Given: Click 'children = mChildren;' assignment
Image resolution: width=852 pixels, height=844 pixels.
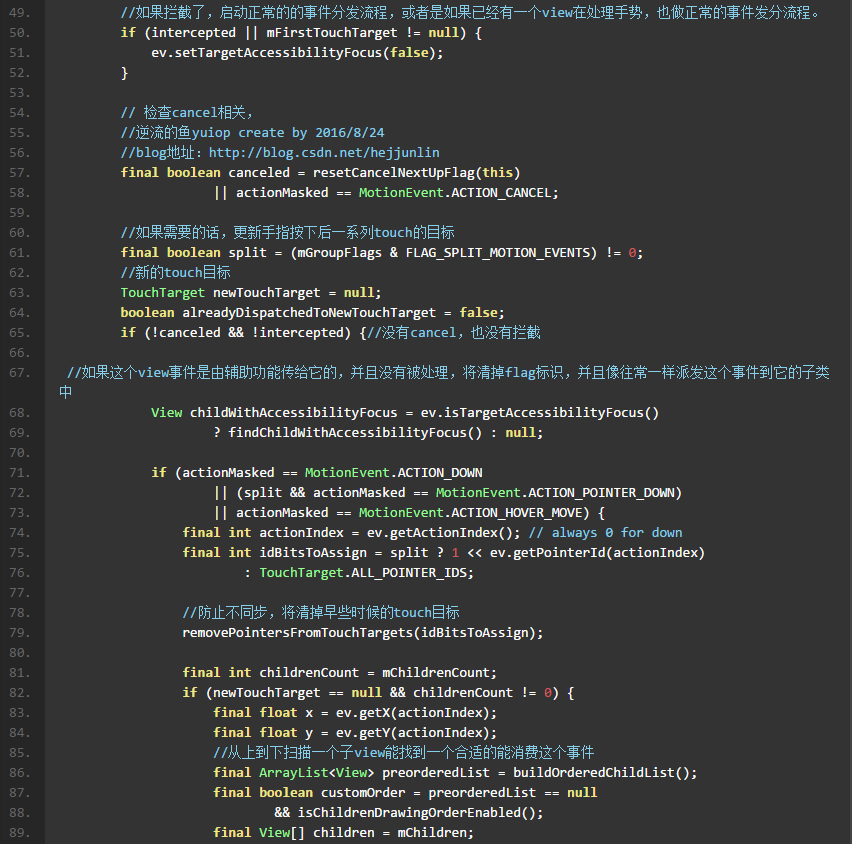Looking at the screenshot, I should [393, 833].
